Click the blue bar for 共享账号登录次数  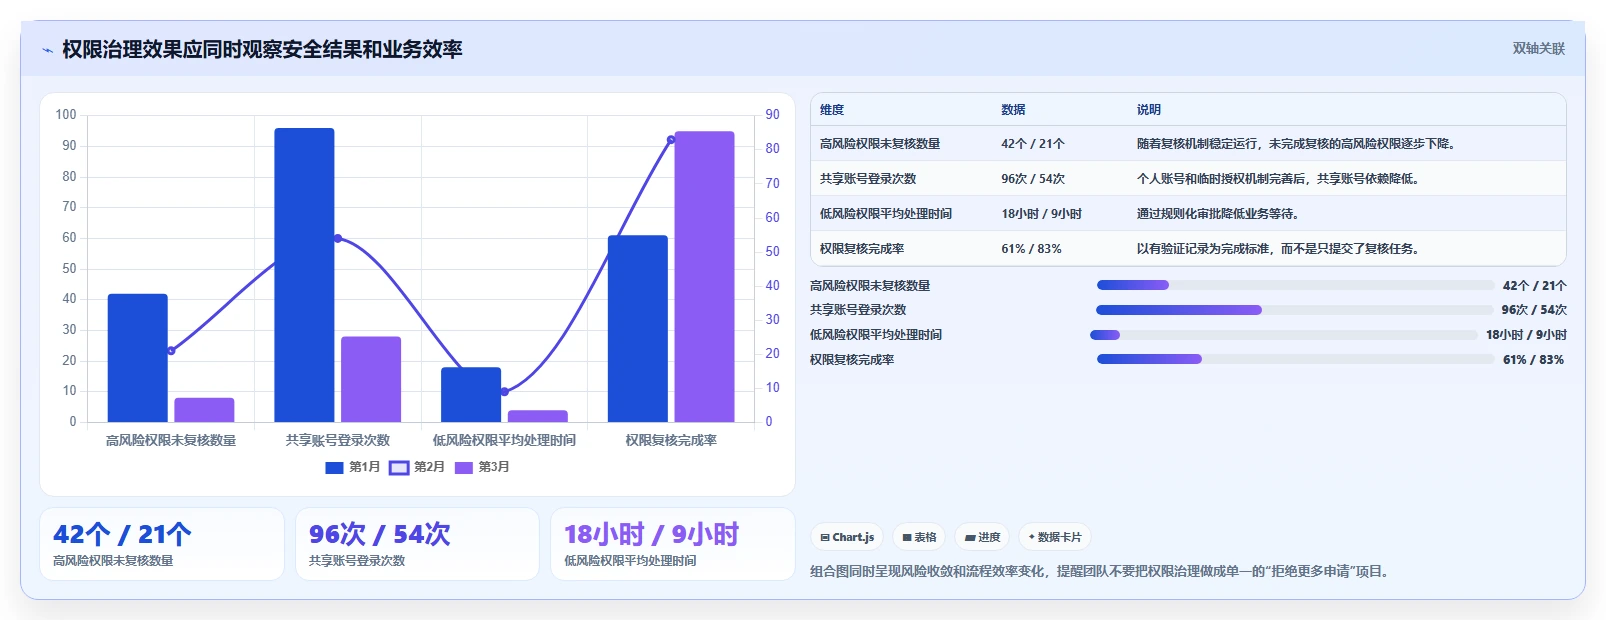304,275
